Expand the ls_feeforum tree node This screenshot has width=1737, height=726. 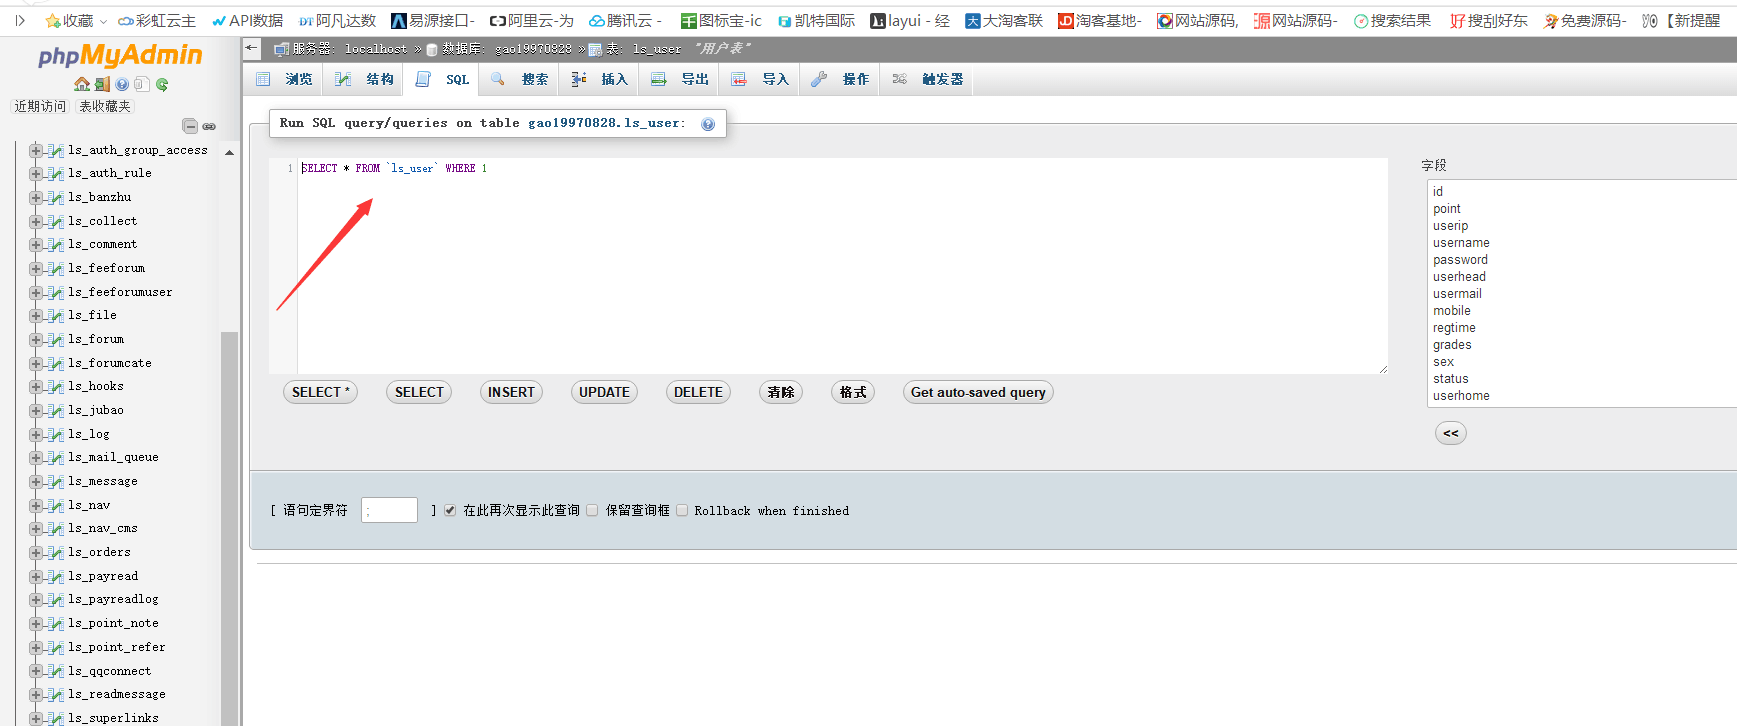36,269
